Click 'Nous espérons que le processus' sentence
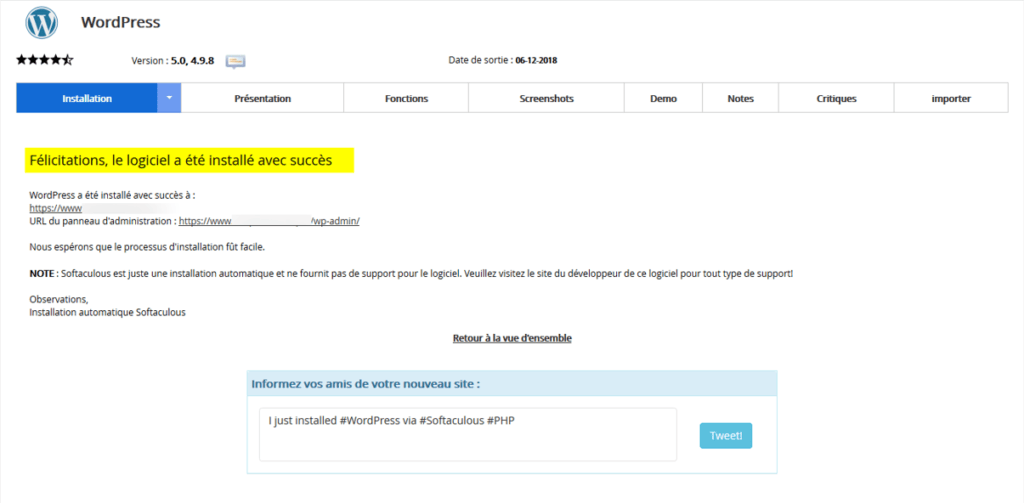 pos(148,247)
